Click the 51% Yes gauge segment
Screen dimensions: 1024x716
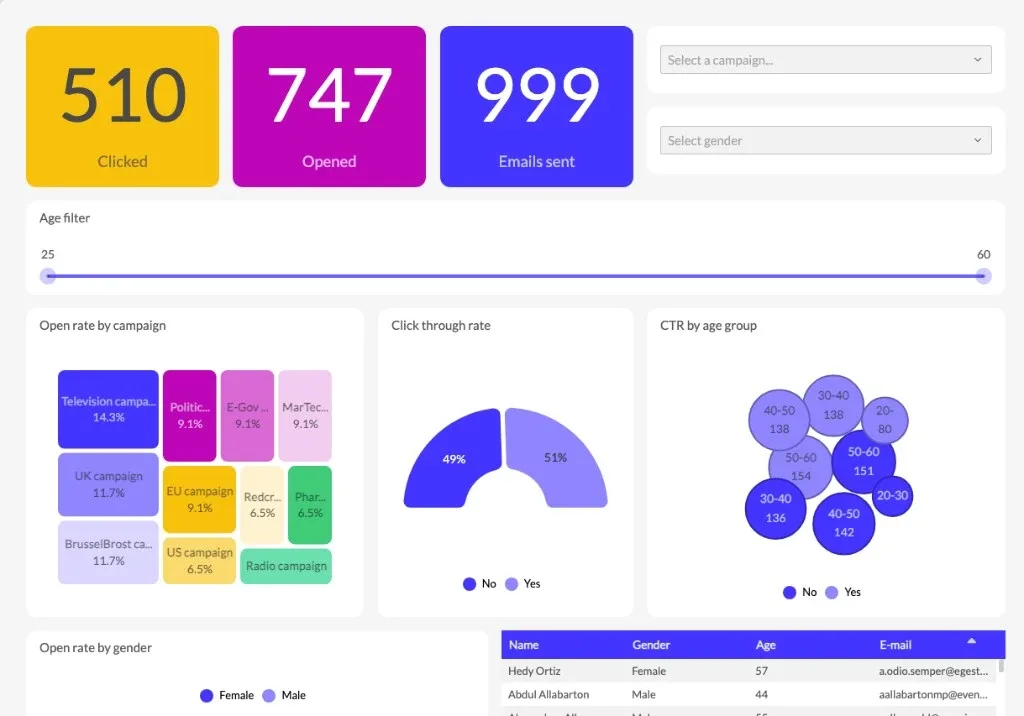pos(556,458)
